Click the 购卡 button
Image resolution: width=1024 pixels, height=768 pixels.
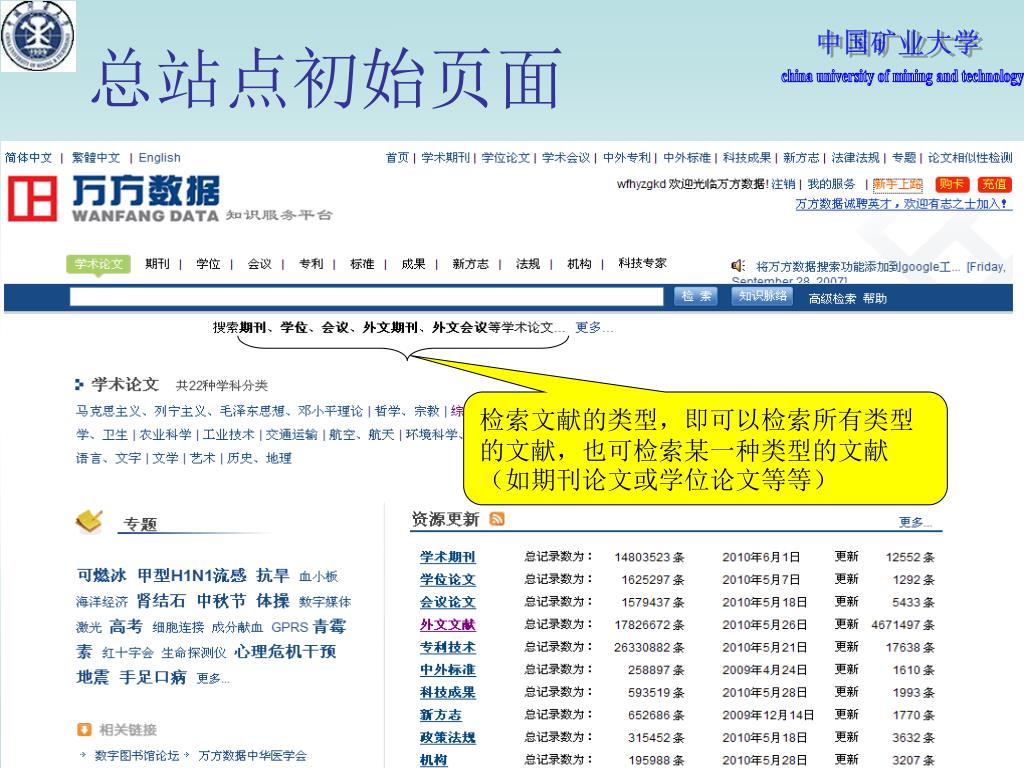pos(951,184)
